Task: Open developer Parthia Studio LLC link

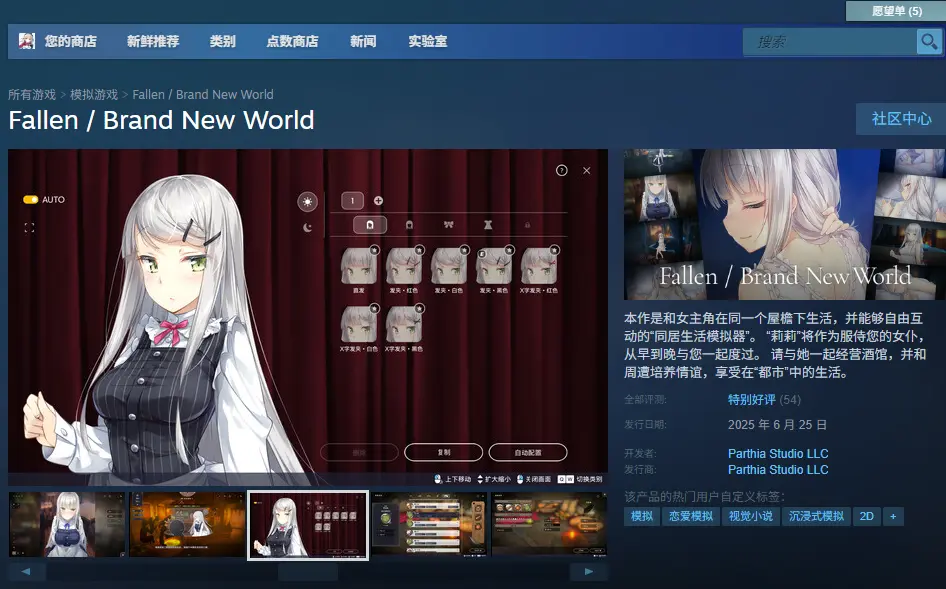Action: (x=778, y=453)
